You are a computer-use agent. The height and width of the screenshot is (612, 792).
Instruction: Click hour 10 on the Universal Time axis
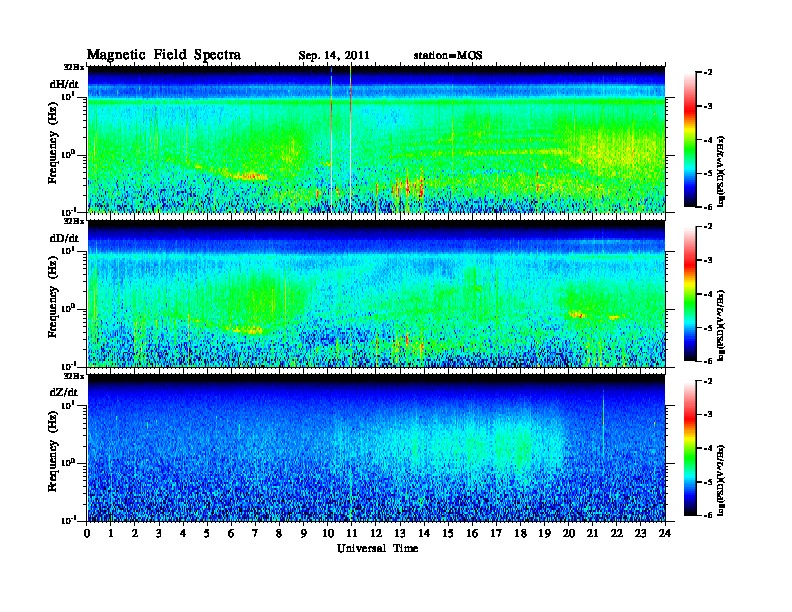pos(327,533)
